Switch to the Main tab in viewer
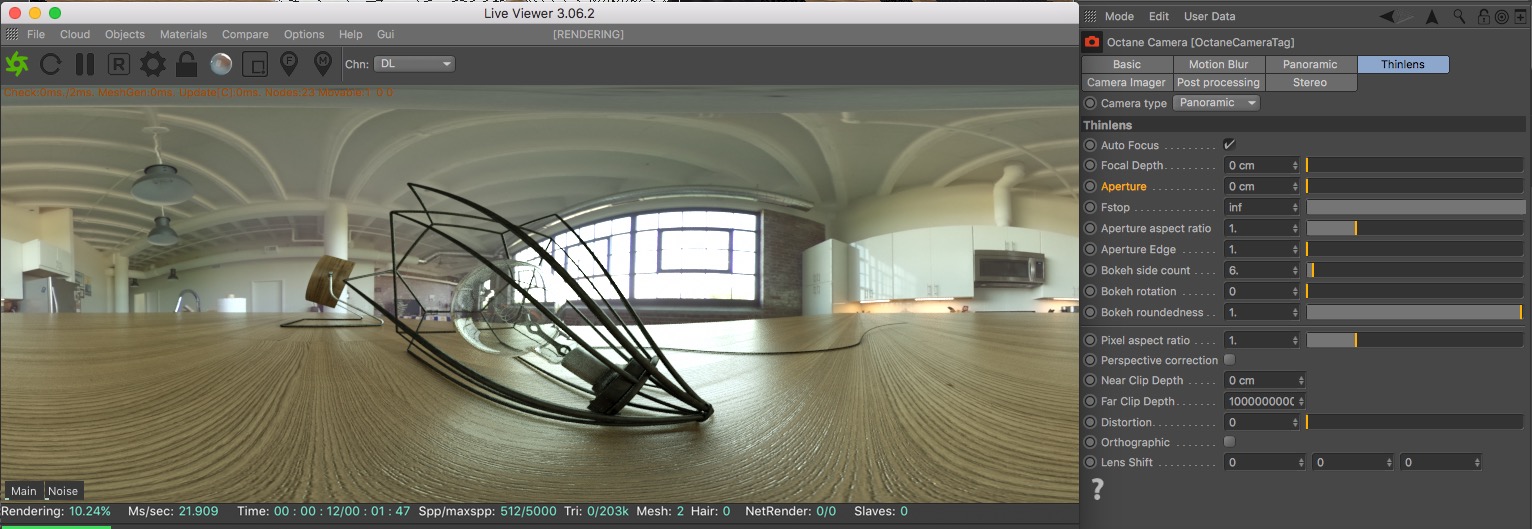 pyautogui.click(x=24, y=491)
